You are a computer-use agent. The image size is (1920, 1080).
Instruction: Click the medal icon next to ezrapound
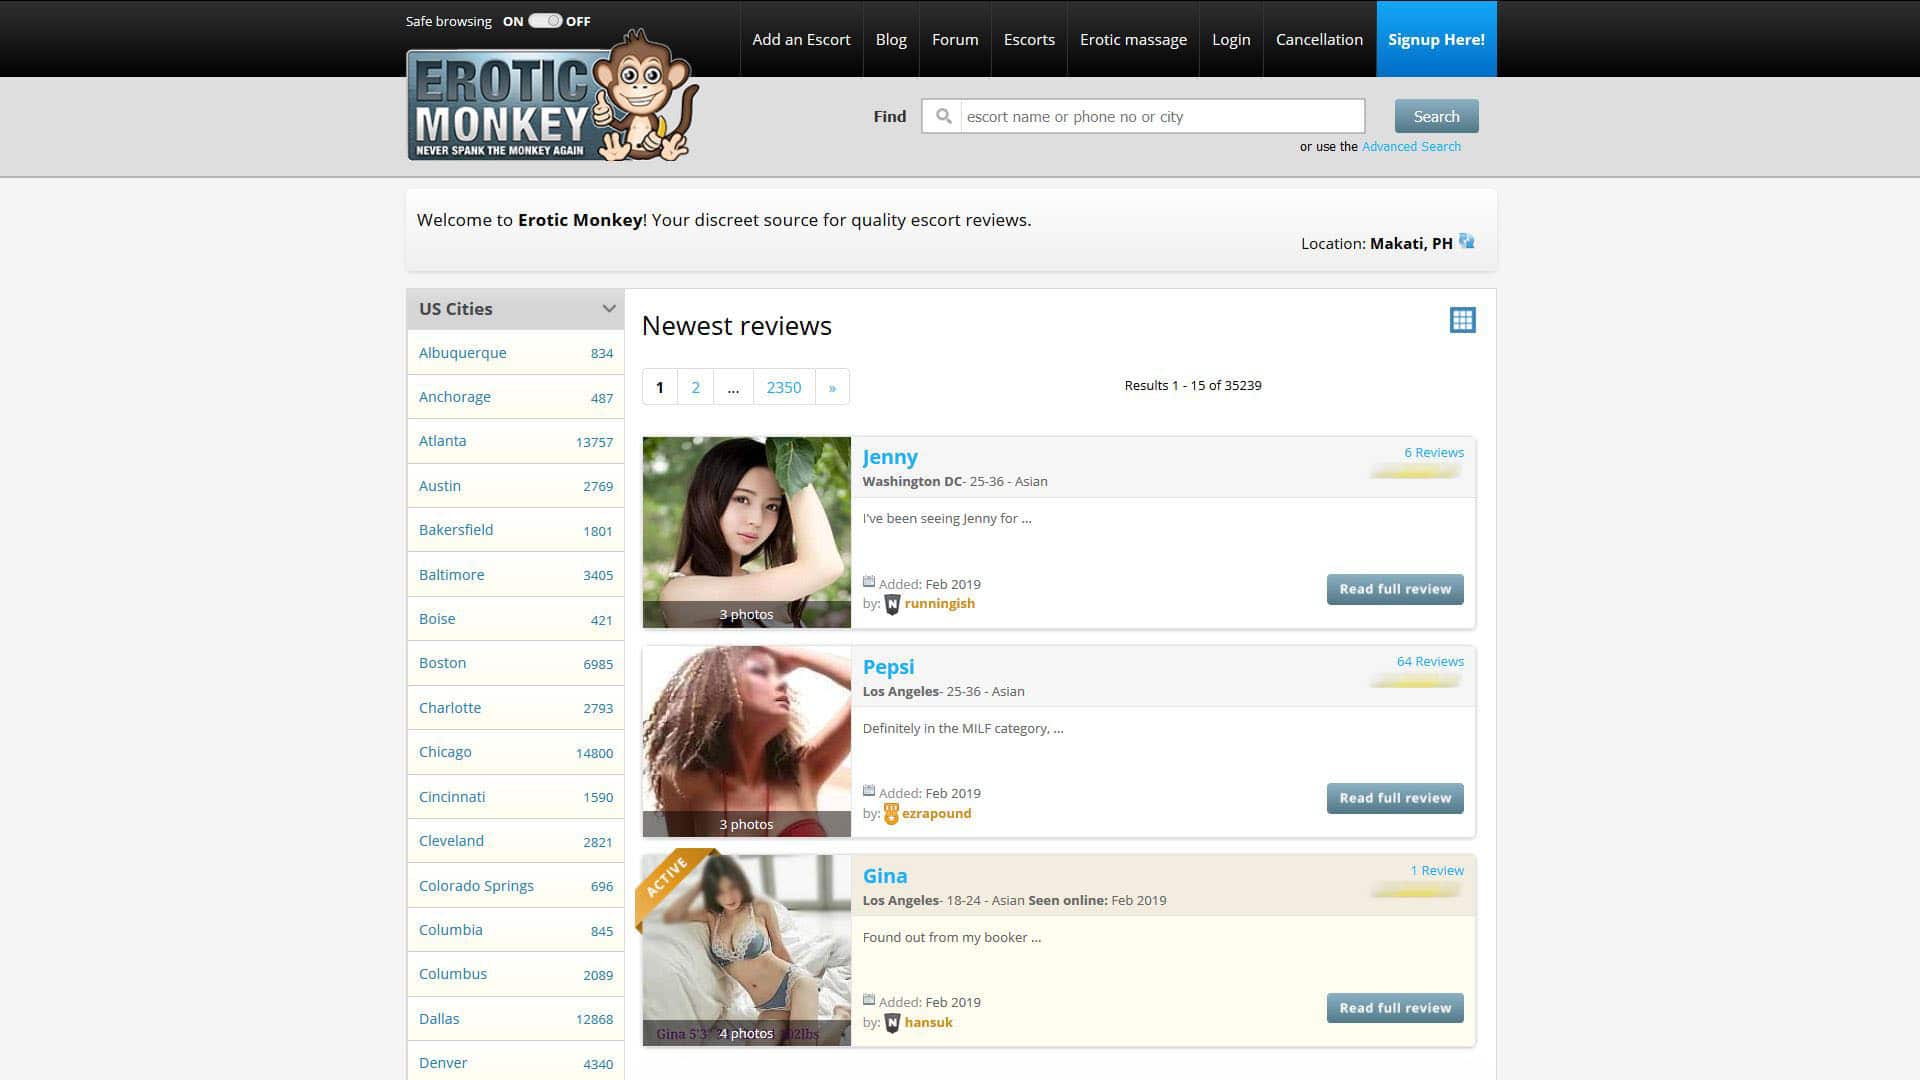click(891, 814)
